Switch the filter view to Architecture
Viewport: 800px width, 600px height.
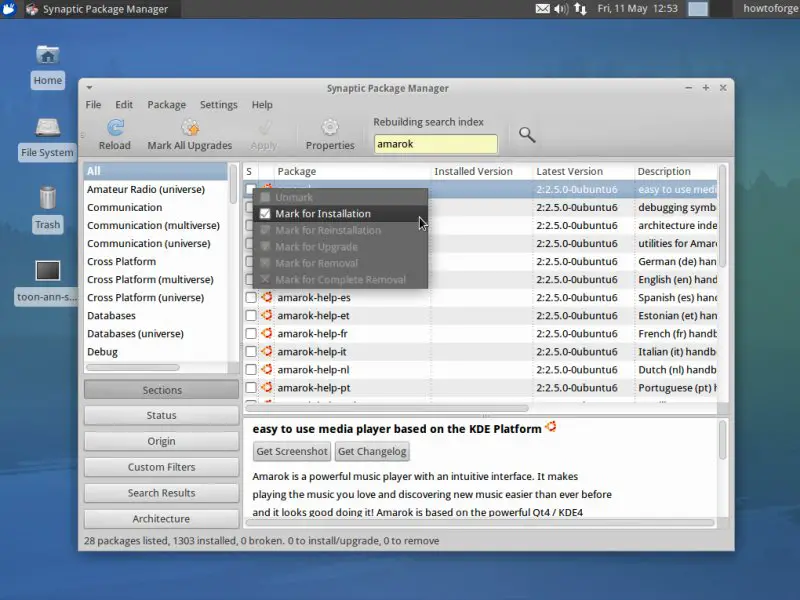(162, 519)
